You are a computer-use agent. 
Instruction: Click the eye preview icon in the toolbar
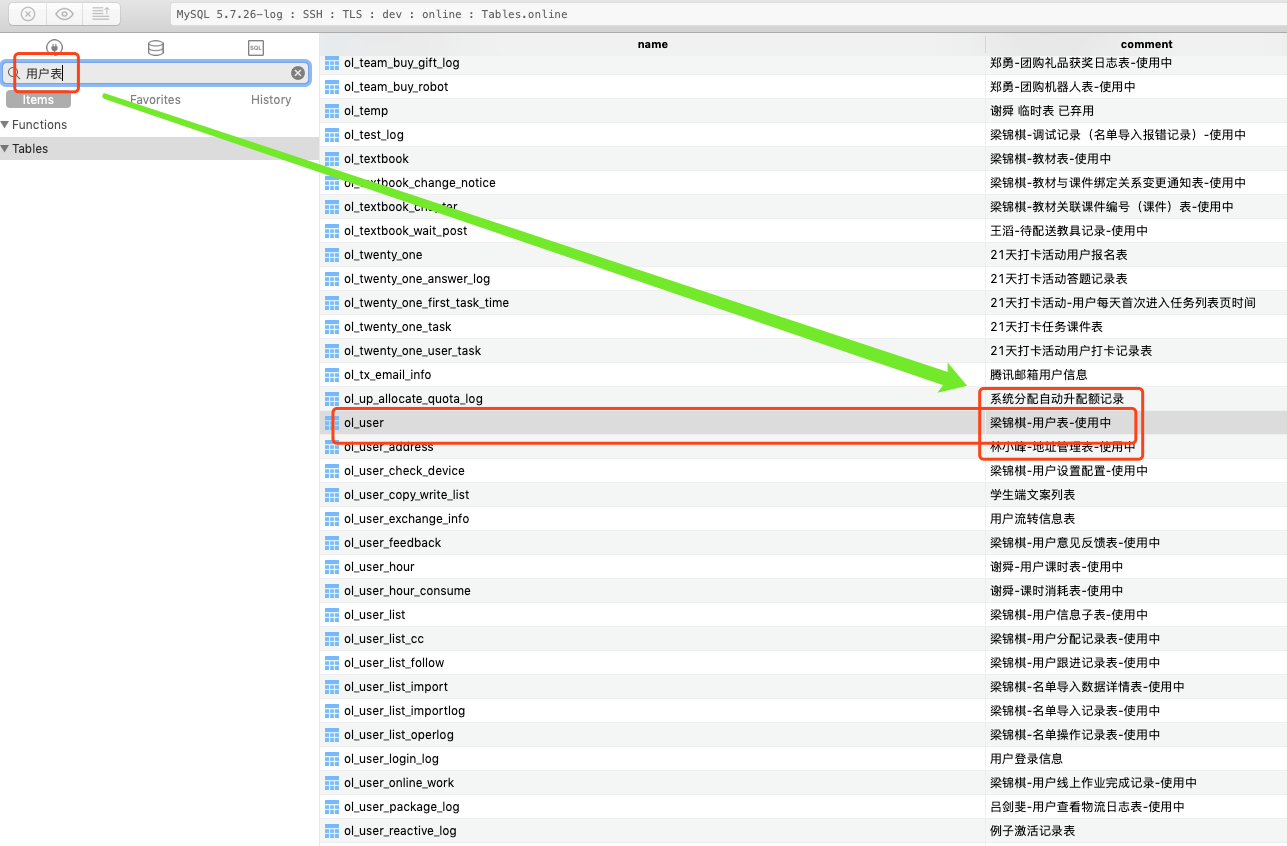tap(63, 14)
